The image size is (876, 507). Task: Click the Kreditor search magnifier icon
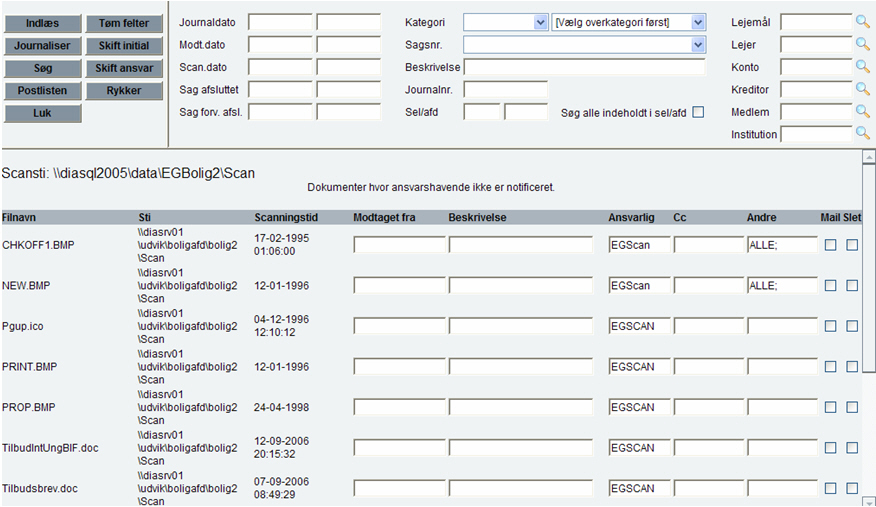coord(863,89)
